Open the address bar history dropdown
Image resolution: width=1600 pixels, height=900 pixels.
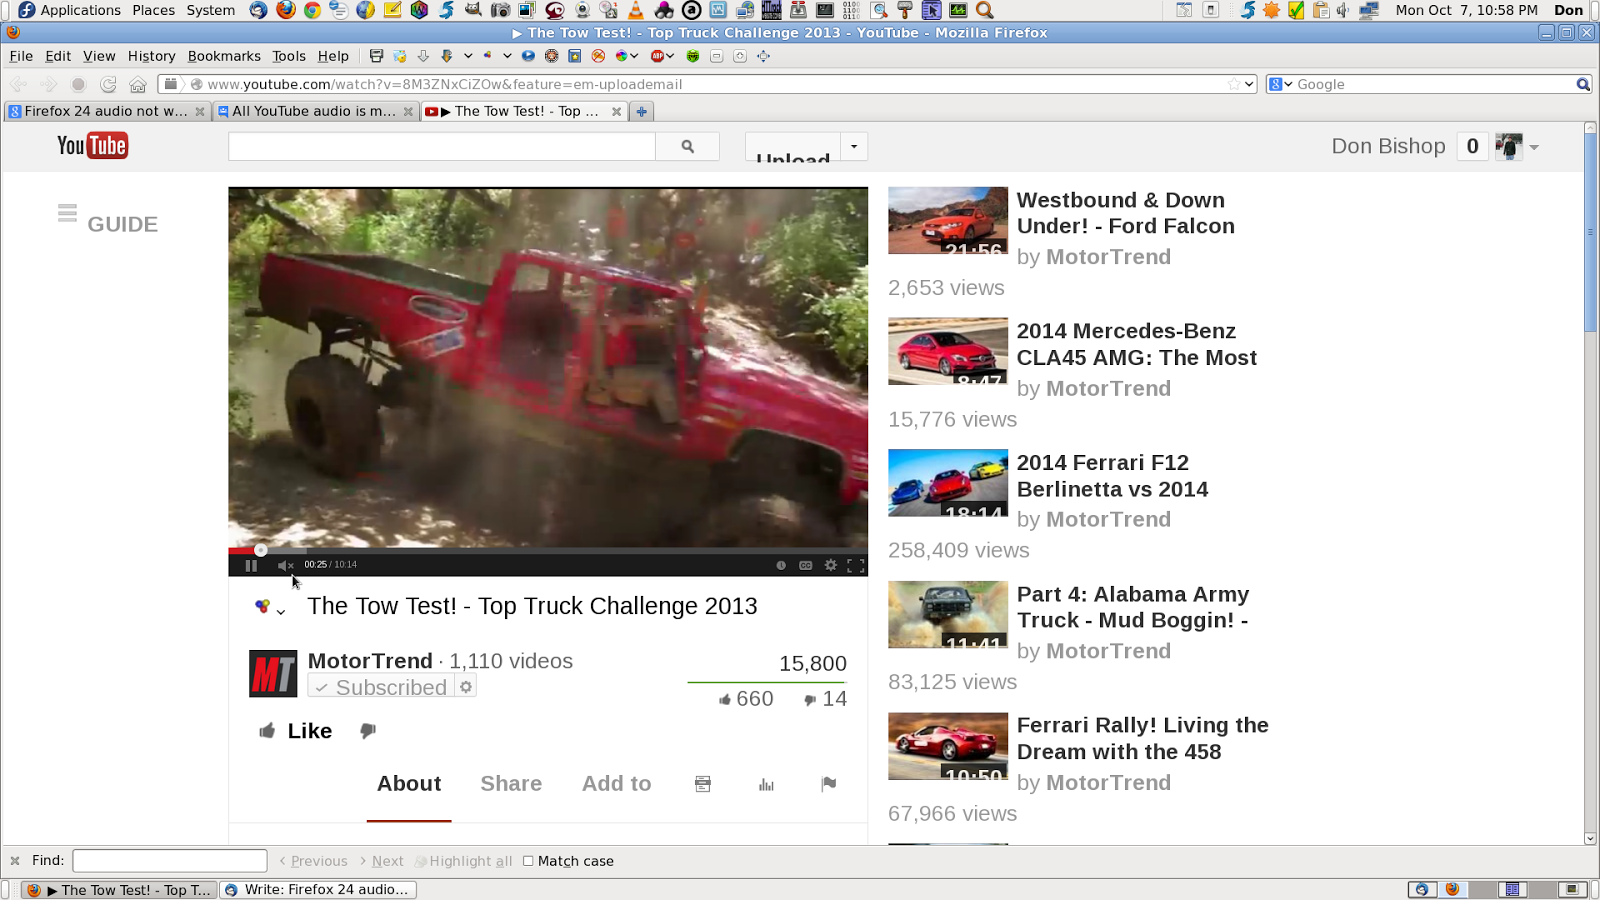[1249, 84]
